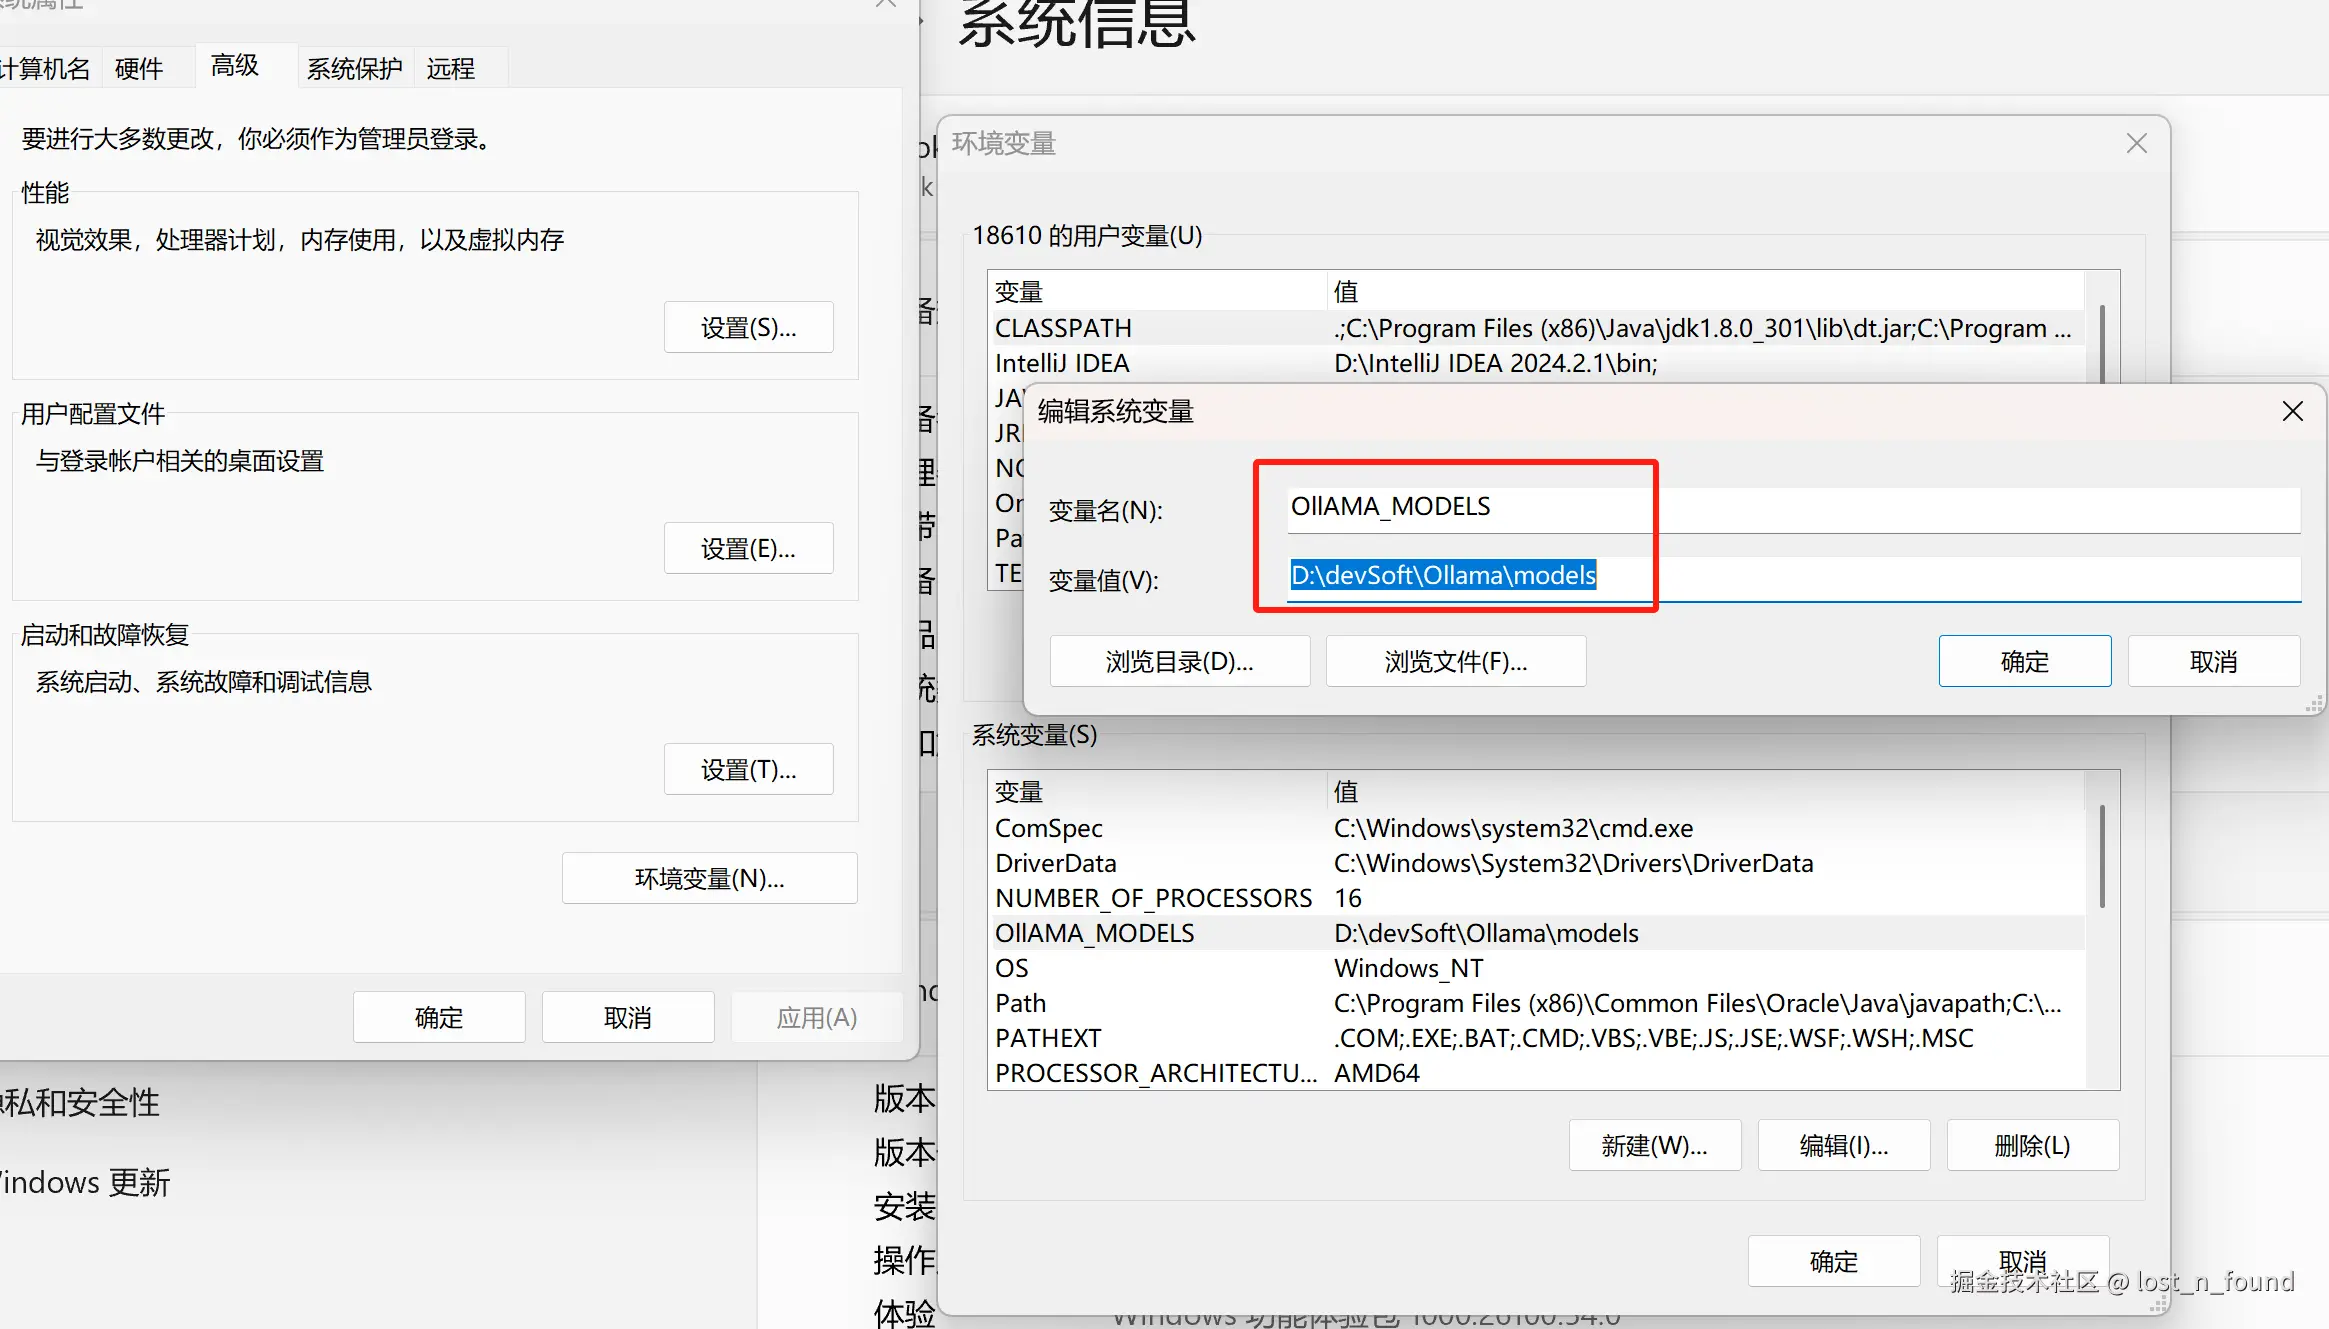Open user profile 设置(E)... button

point(748,549)
